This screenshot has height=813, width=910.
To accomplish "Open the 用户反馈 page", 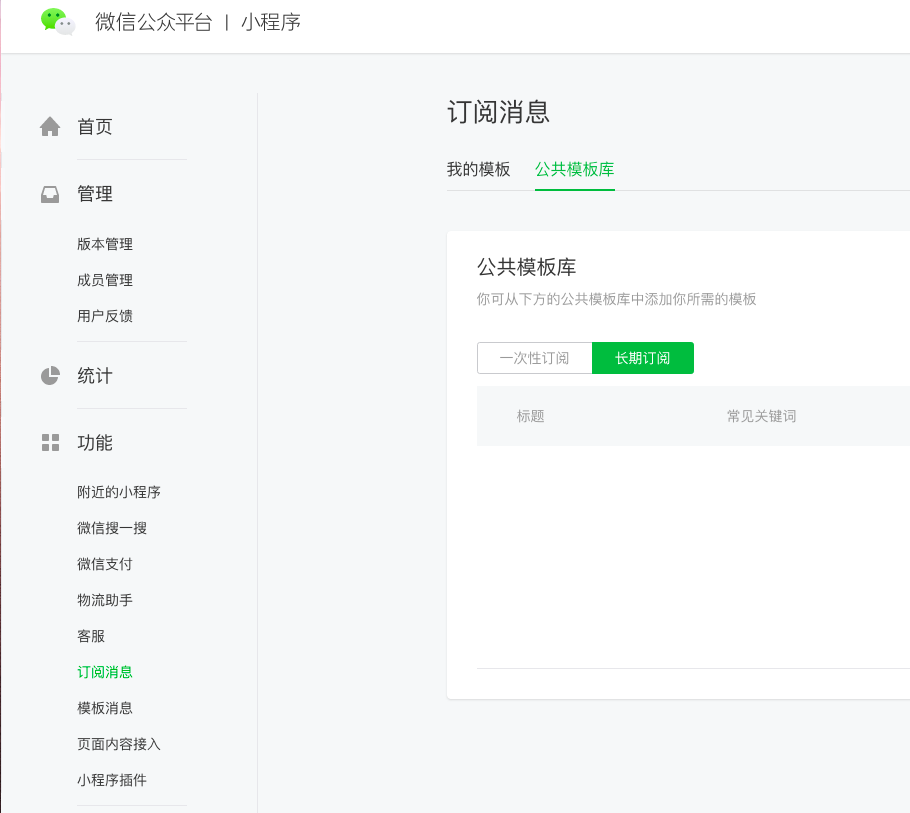I will pos(105,316).
